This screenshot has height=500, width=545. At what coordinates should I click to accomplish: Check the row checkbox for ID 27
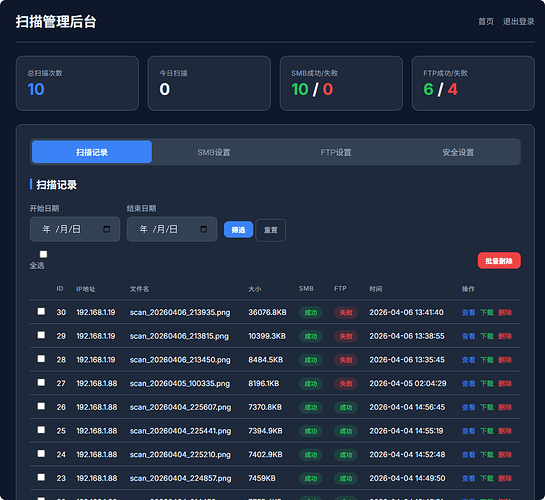tap(41, 382)
